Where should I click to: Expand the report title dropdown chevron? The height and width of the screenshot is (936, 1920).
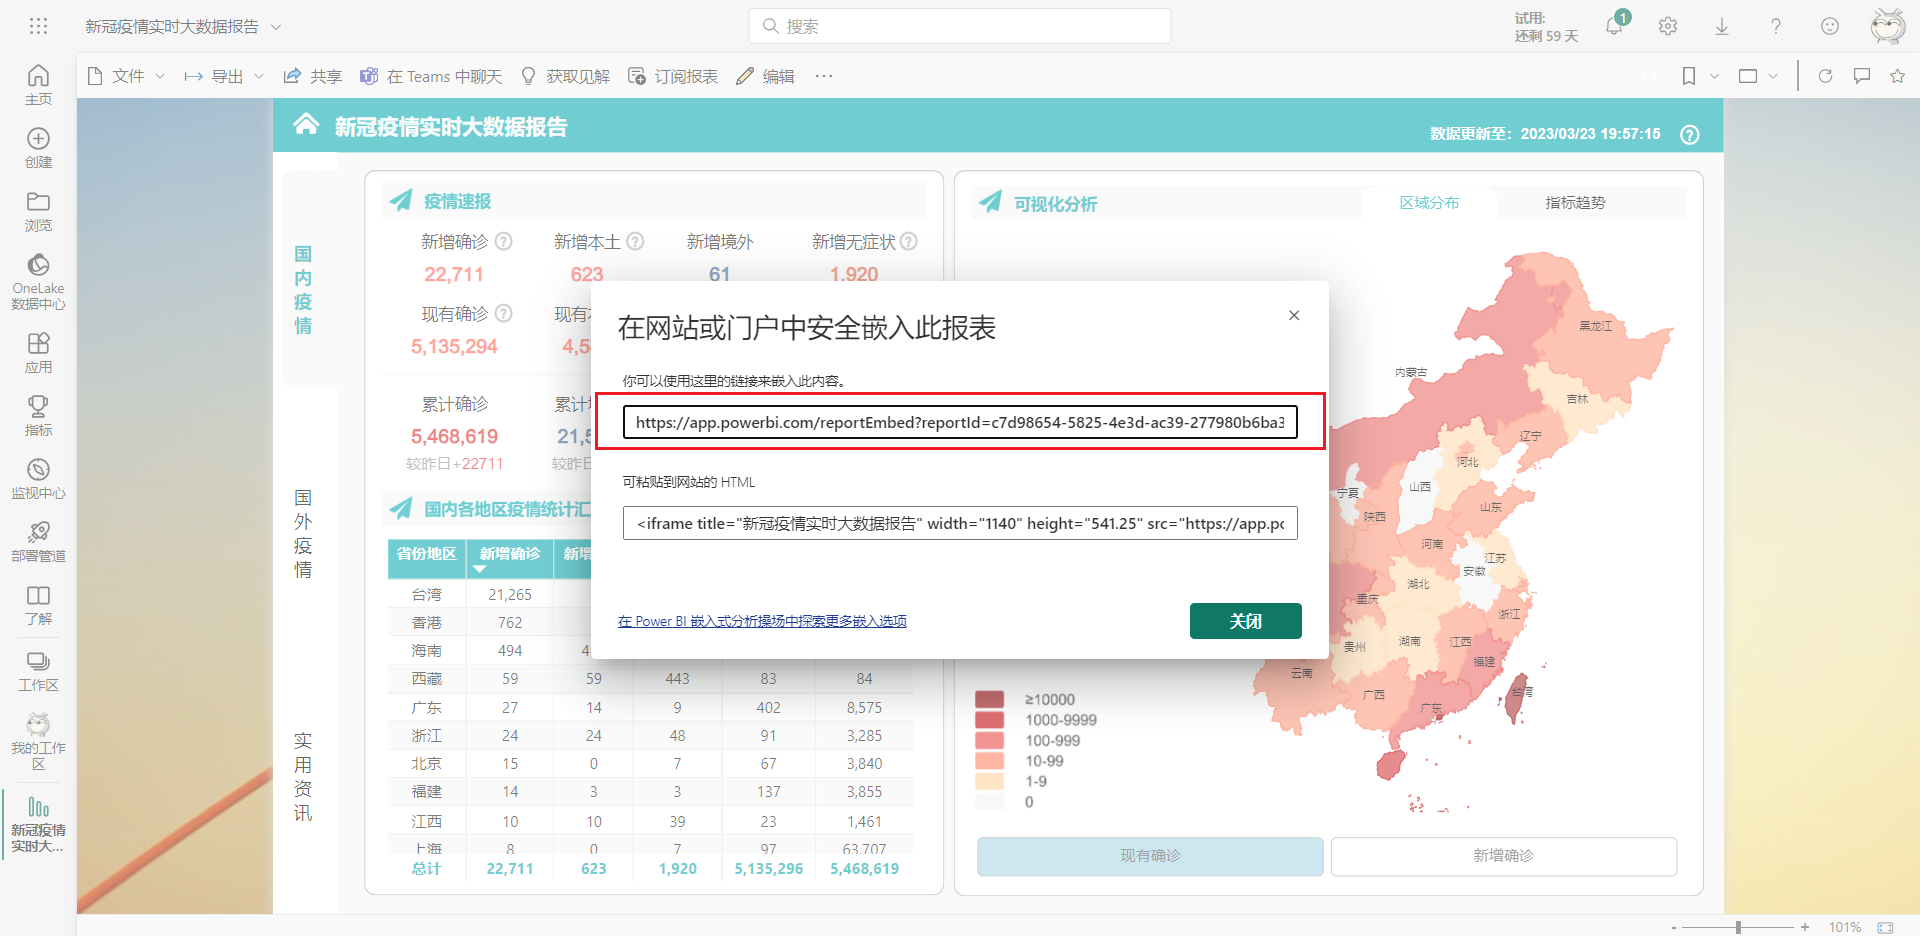click(276, 27)
